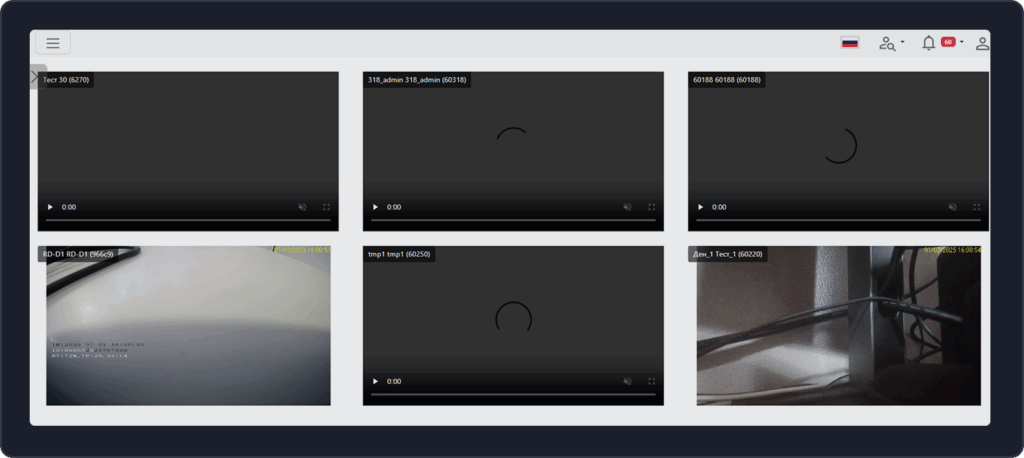The width and height of the screenshot is (1024, 458).
Task: Enter fullscreen on the tmp1 video
Action: point(652,381)
